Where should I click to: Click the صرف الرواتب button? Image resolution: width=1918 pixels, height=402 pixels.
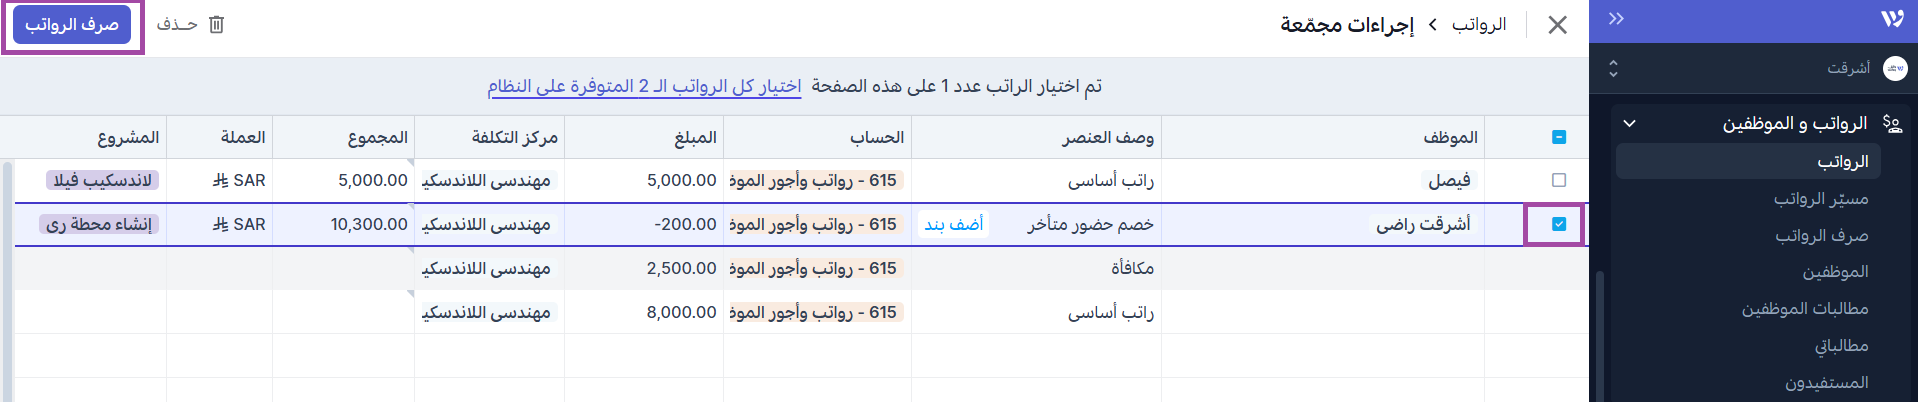(x=72, y=25)
